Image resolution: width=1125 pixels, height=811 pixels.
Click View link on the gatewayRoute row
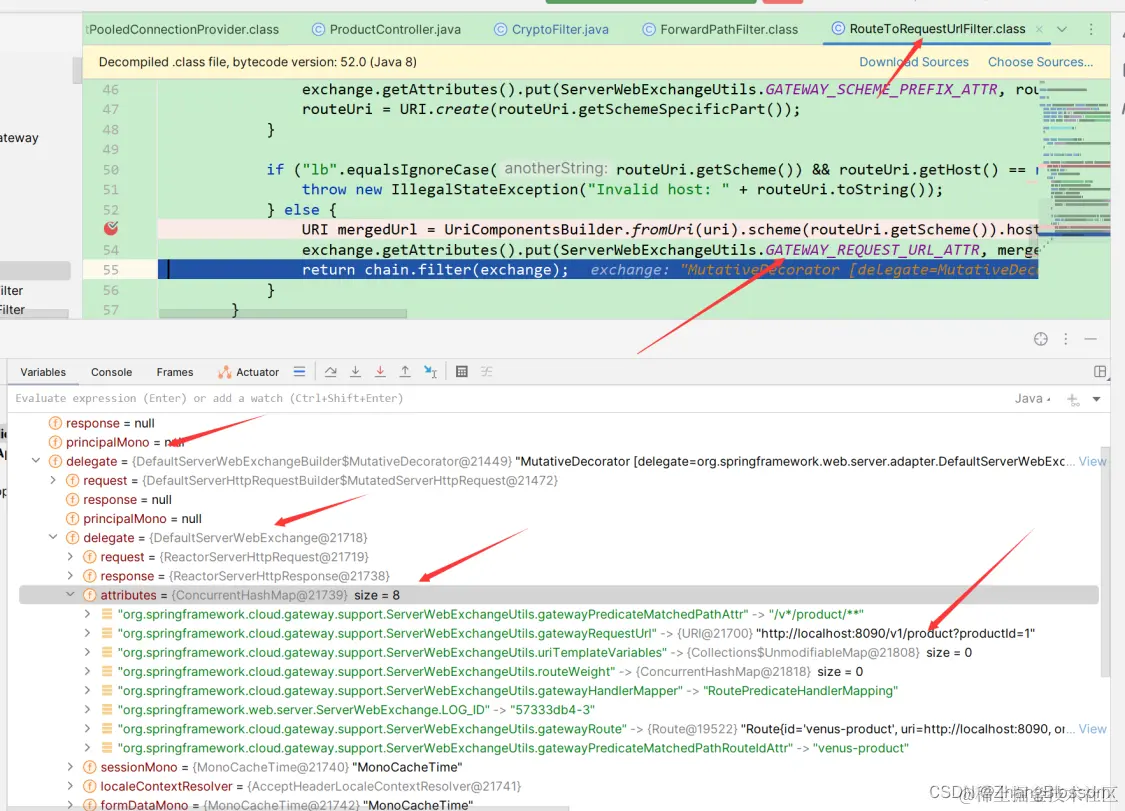pos(1092,728)
